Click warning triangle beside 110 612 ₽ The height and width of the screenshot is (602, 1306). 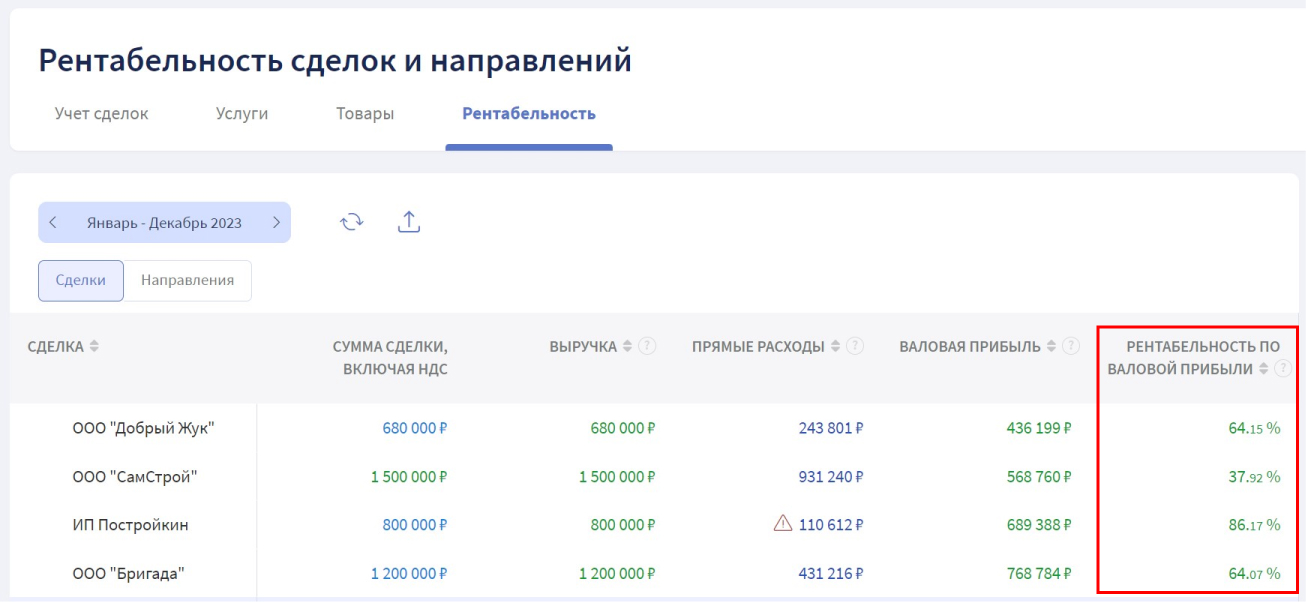[783, 523]
